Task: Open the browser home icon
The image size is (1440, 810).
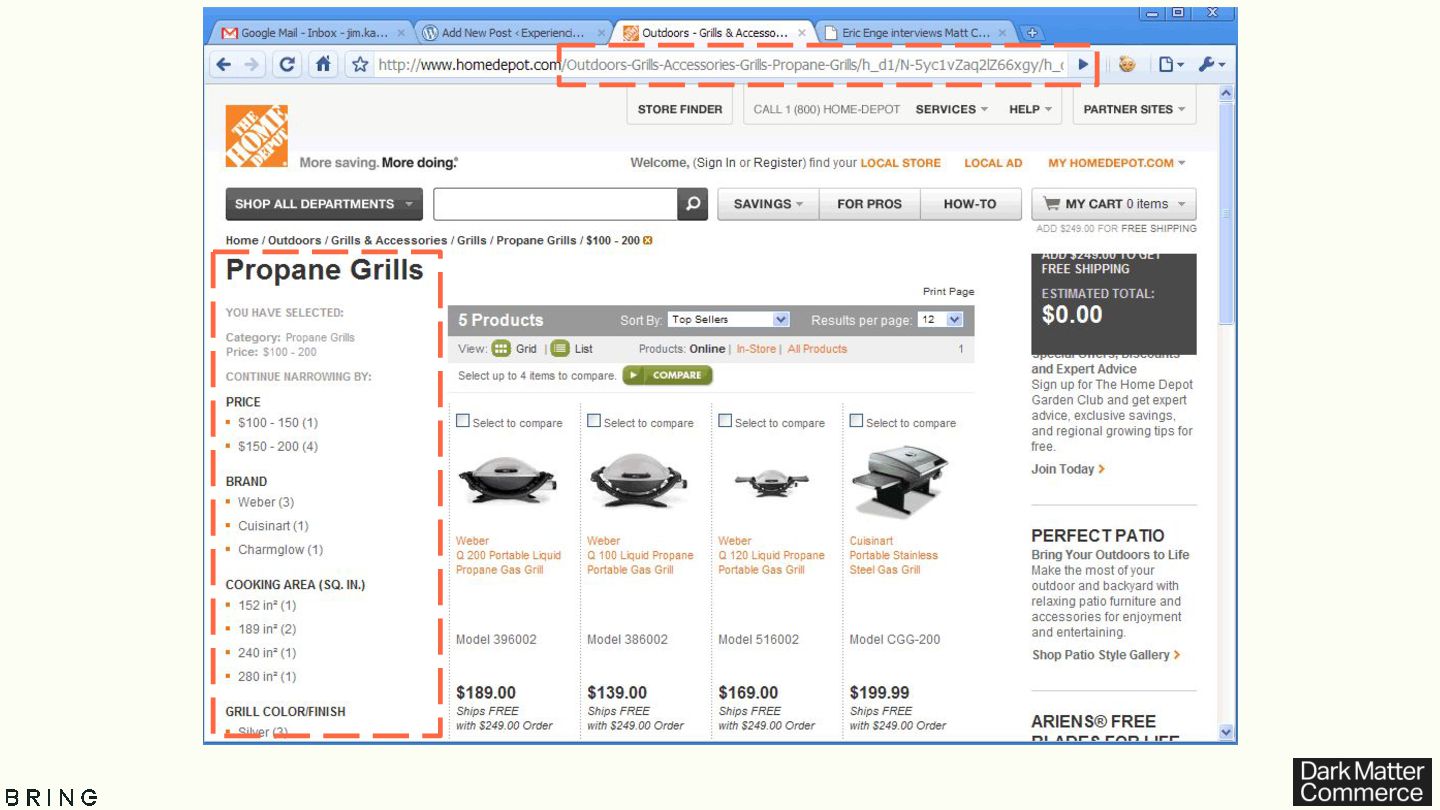Action: point(323,65)
